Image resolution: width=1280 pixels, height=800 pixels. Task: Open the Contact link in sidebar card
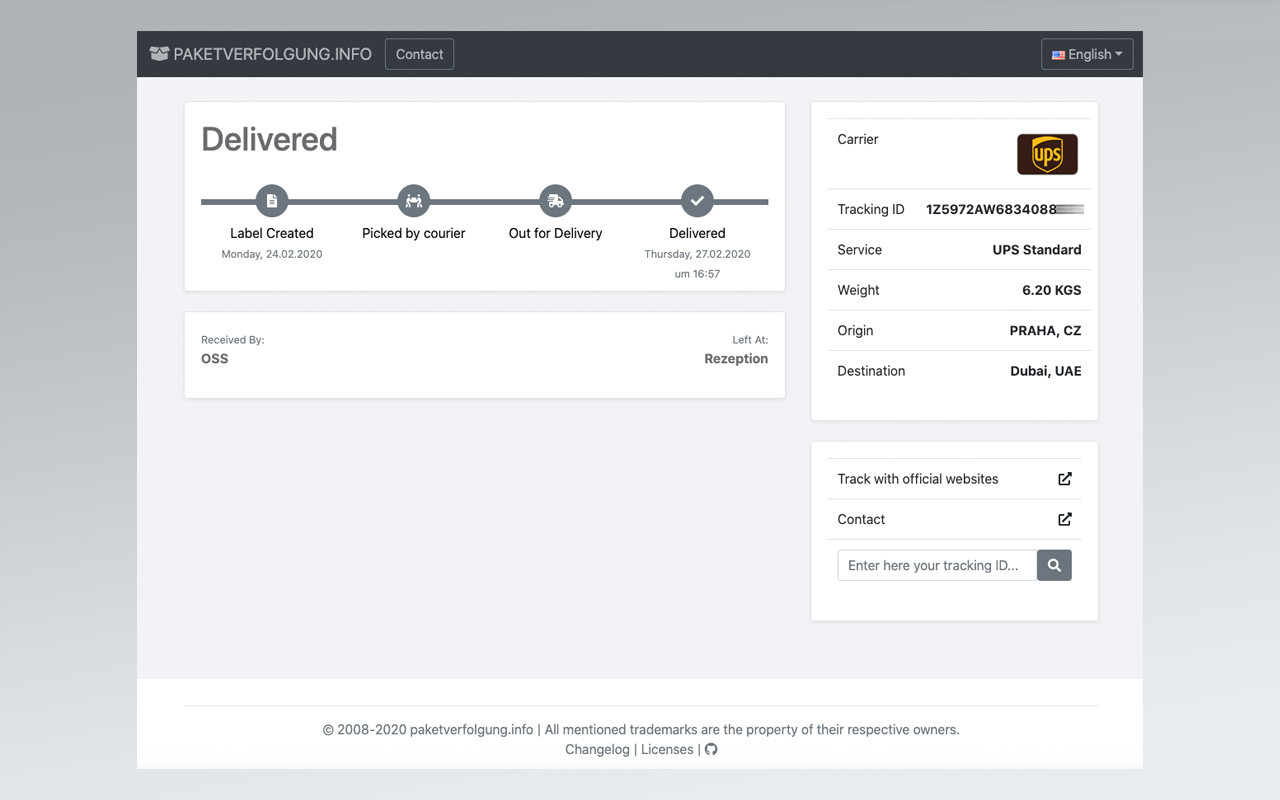[x=861, y=519]
